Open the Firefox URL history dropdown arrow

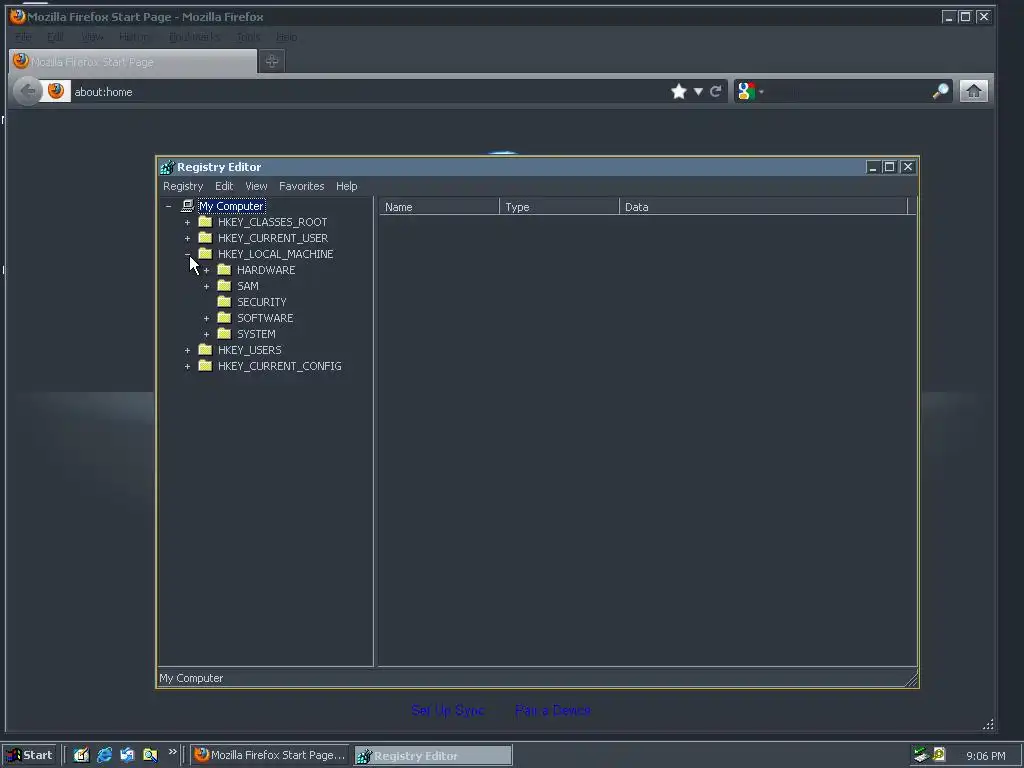(698, 91)
